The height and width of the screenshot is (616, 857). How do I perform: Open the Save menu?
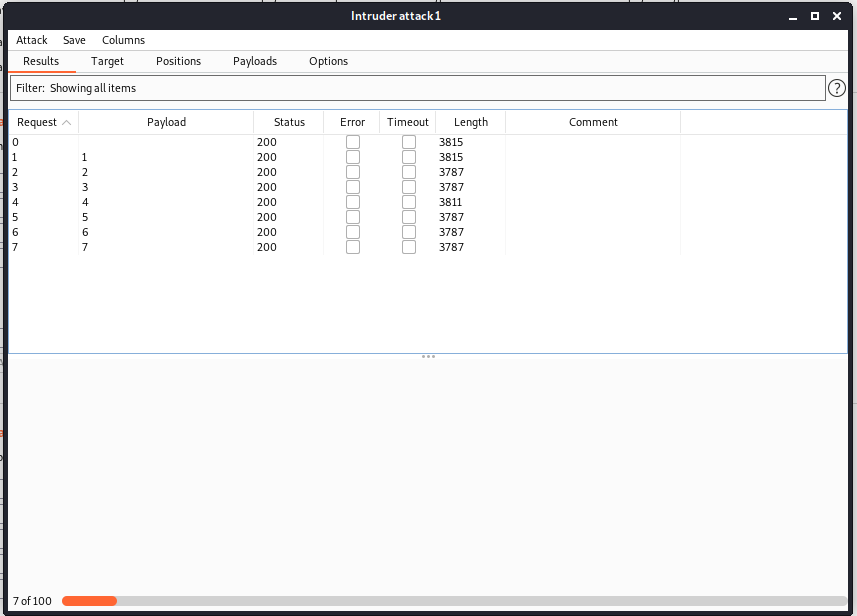click(74, 40)
